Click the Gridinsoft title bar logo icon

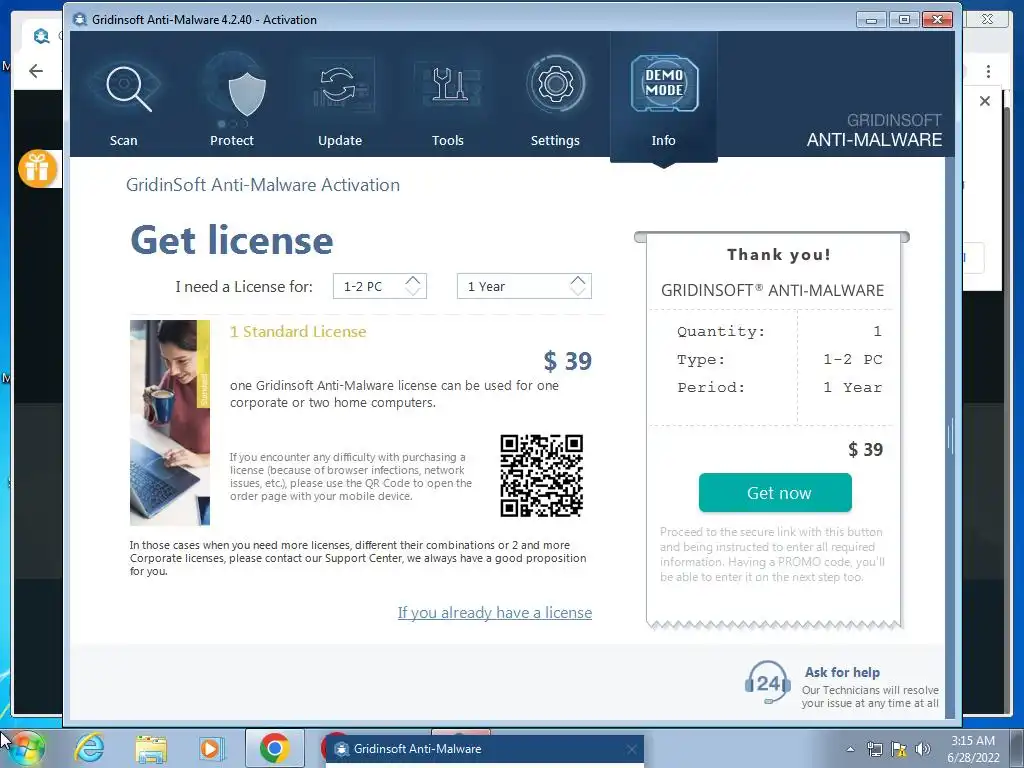point(80,20)
